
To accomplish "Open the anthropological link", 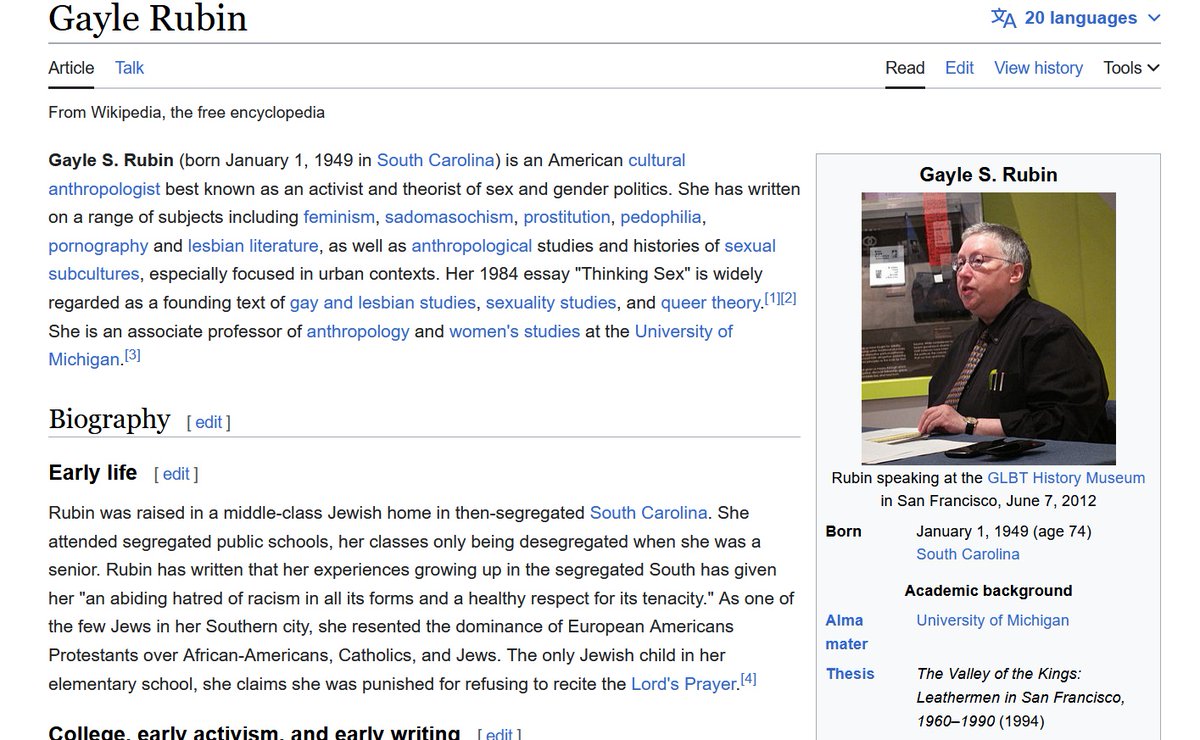I will (x=471, y=246).
